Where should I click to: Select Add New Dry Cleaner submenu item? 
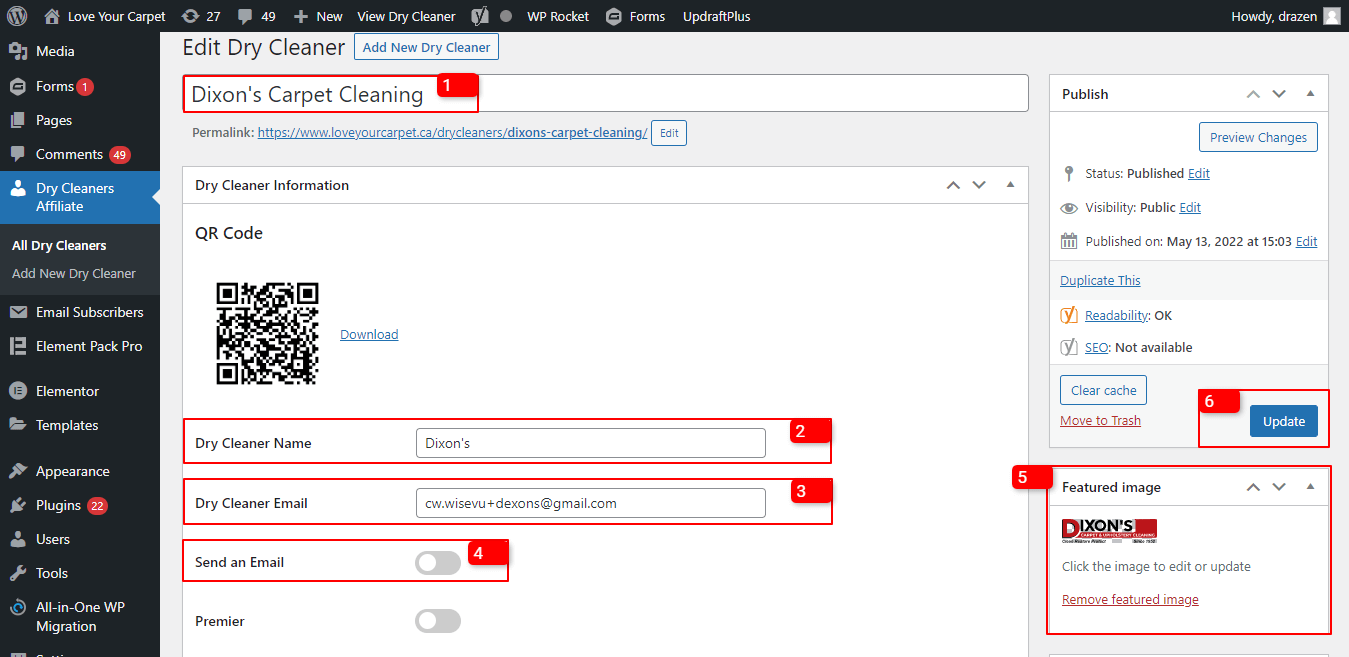pos(74,273)
